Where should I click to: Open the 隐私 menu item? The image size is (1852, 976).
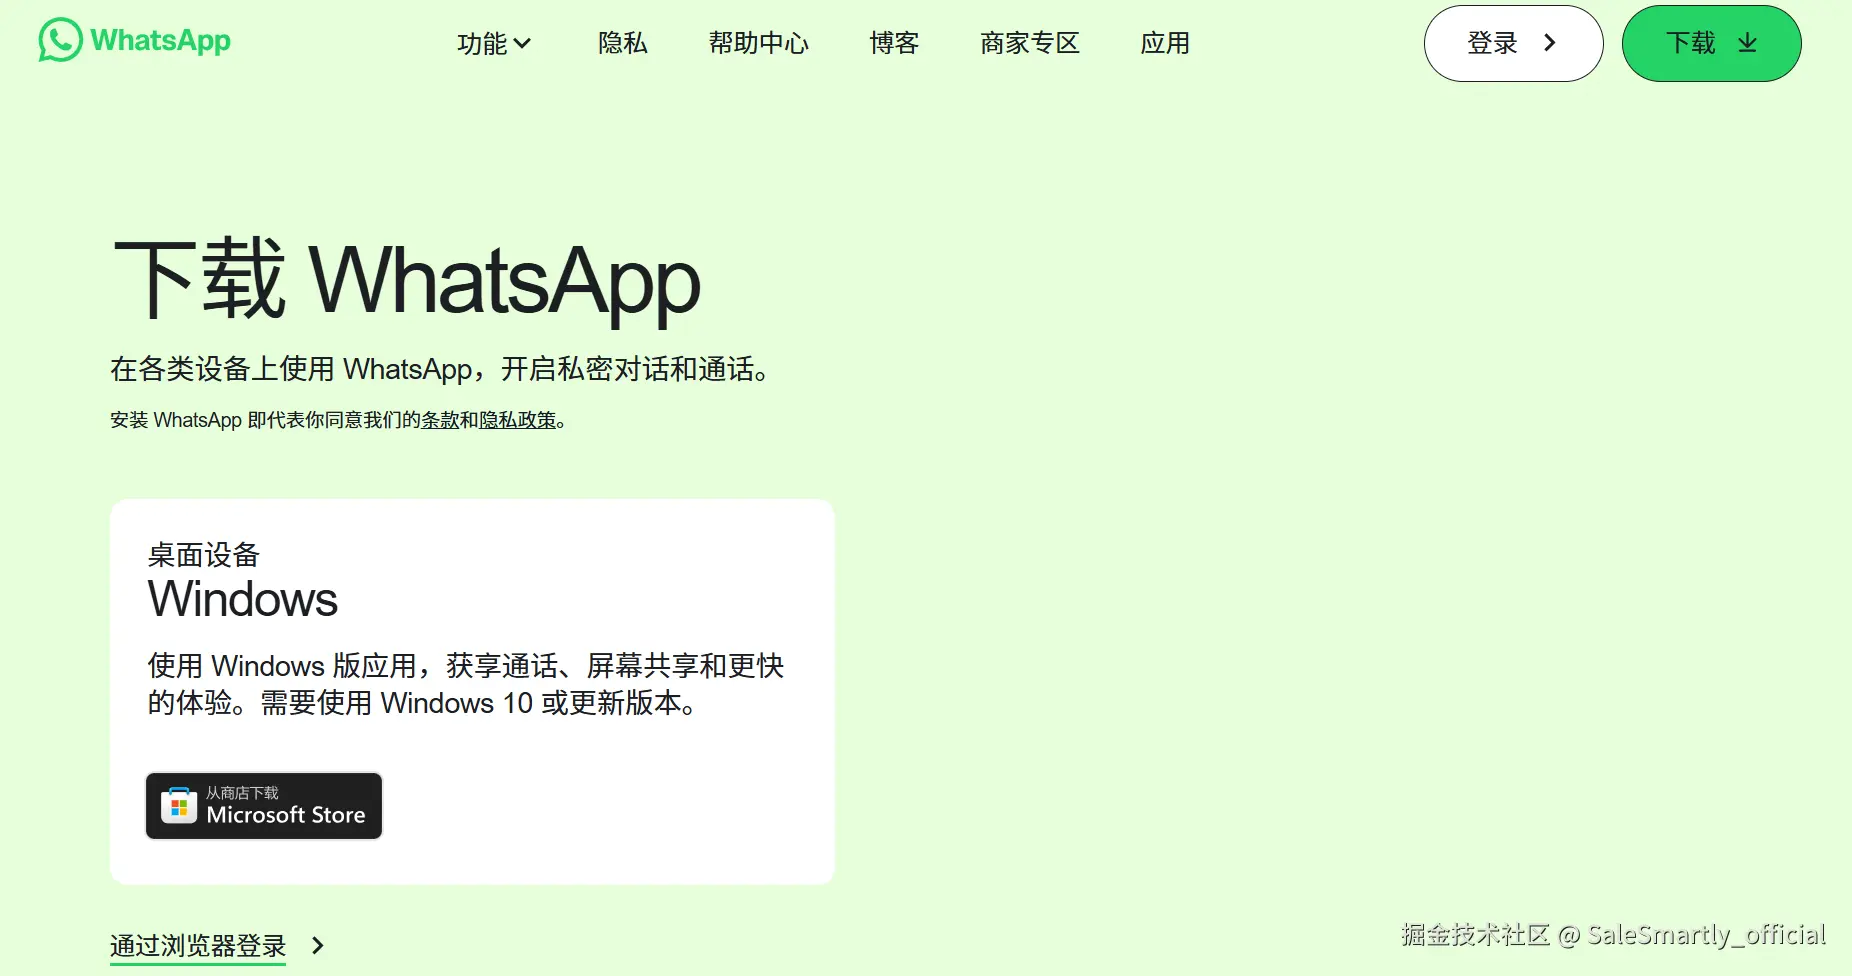coord(623,43)
